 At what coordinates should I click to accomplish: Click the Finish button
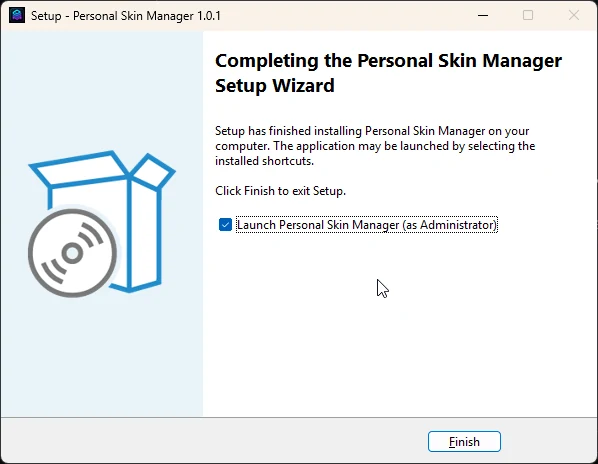click(x=464, y=442)
